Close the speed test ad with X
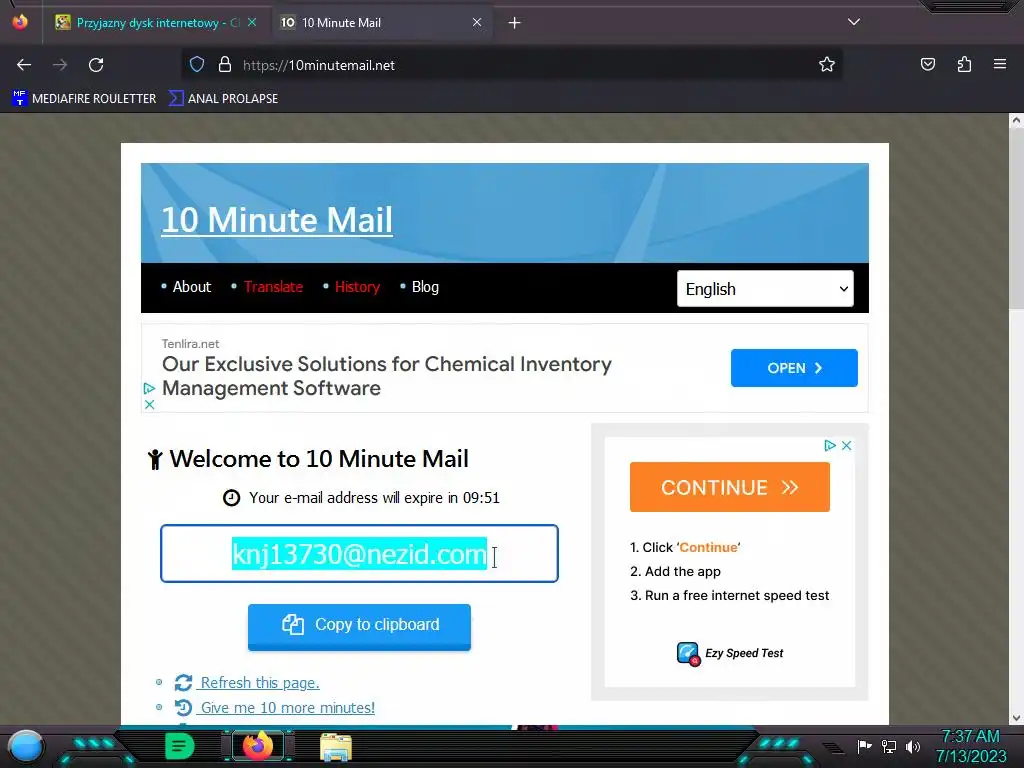 tap(846, 445)
